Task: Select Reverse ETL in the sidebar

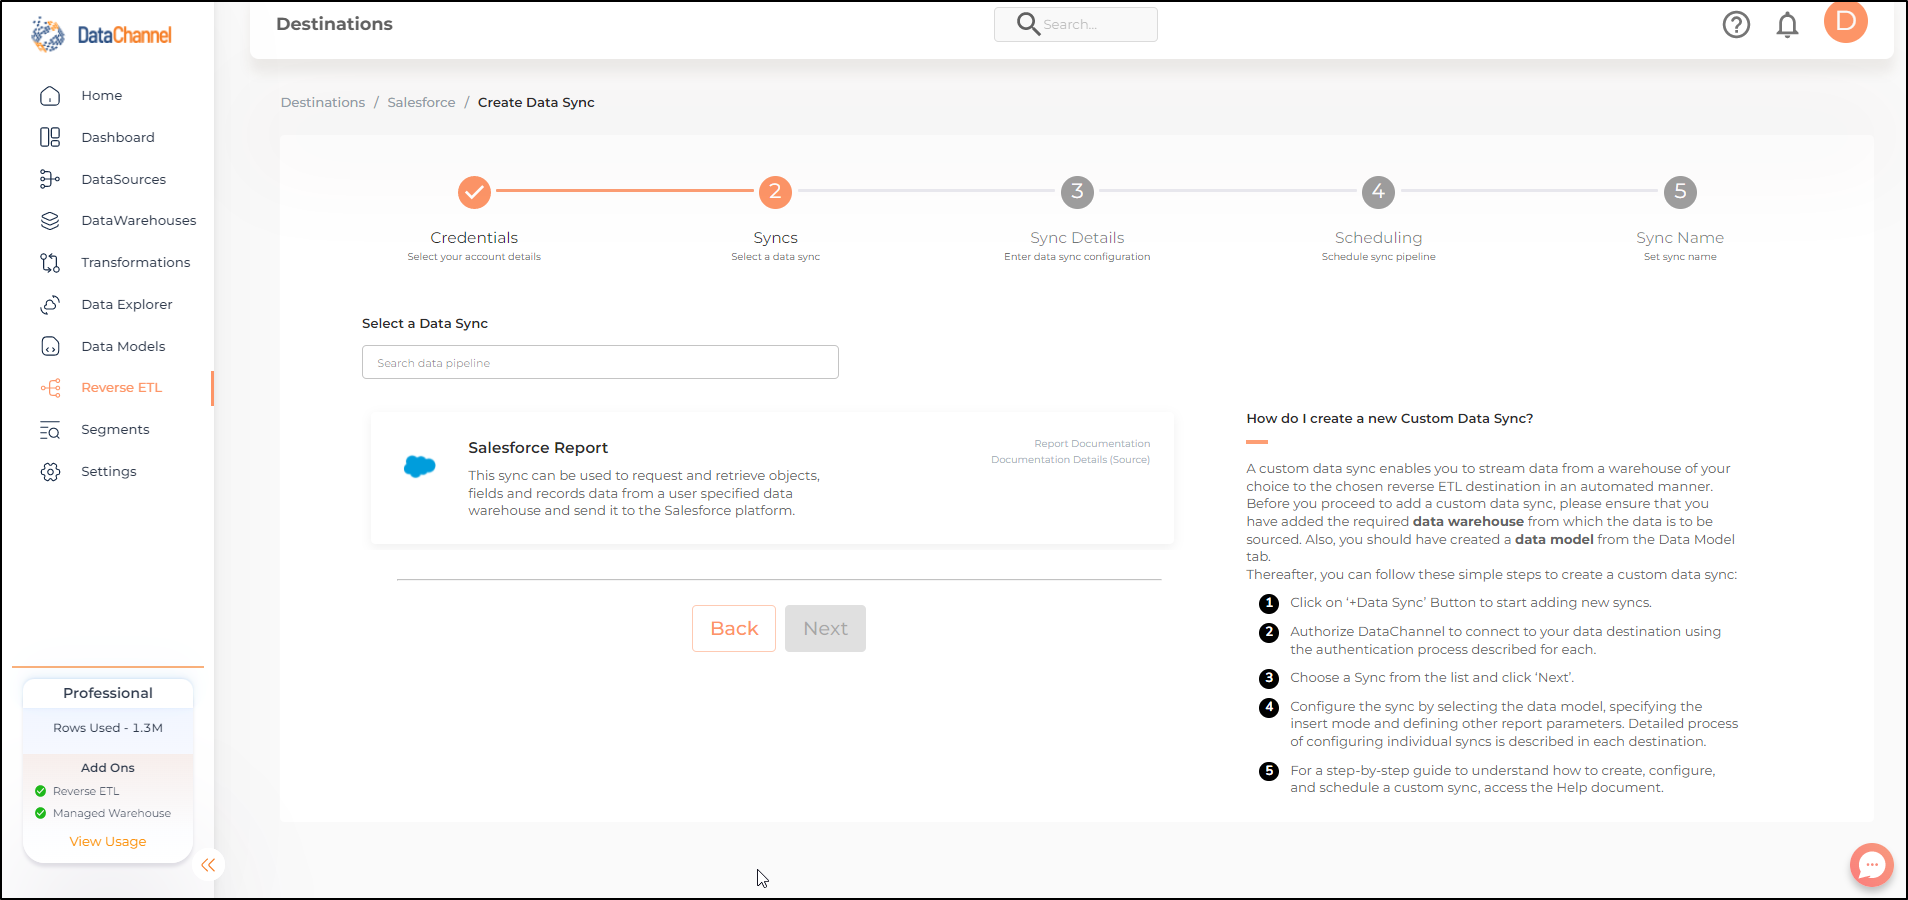Action: click(x=121, y=388)
